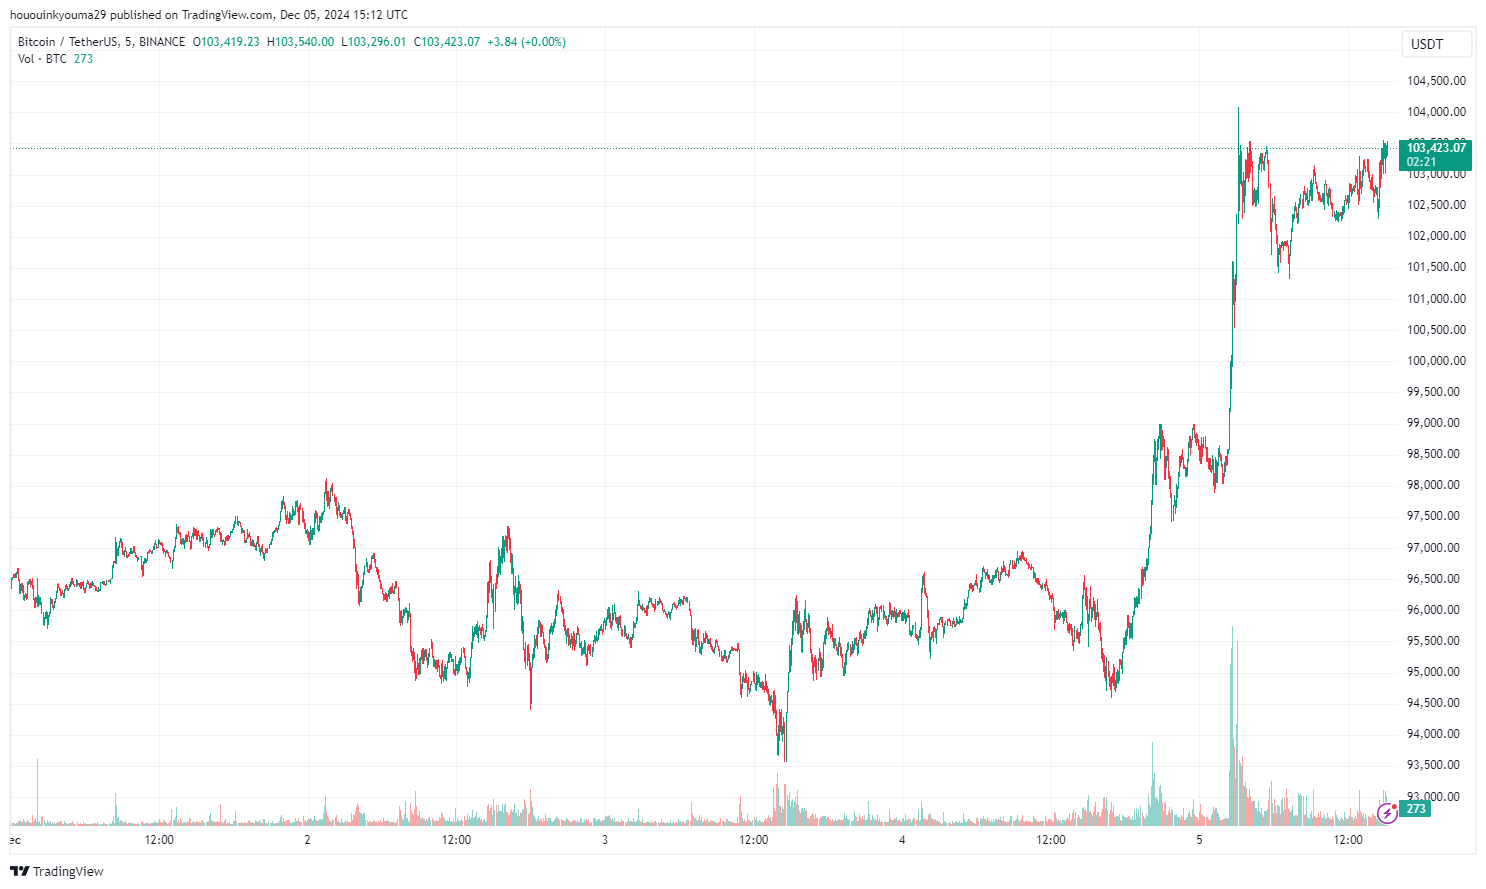1486x889 pixels.
Task: Click the open value O103,419.23
Action: click(x=226, y=42)
